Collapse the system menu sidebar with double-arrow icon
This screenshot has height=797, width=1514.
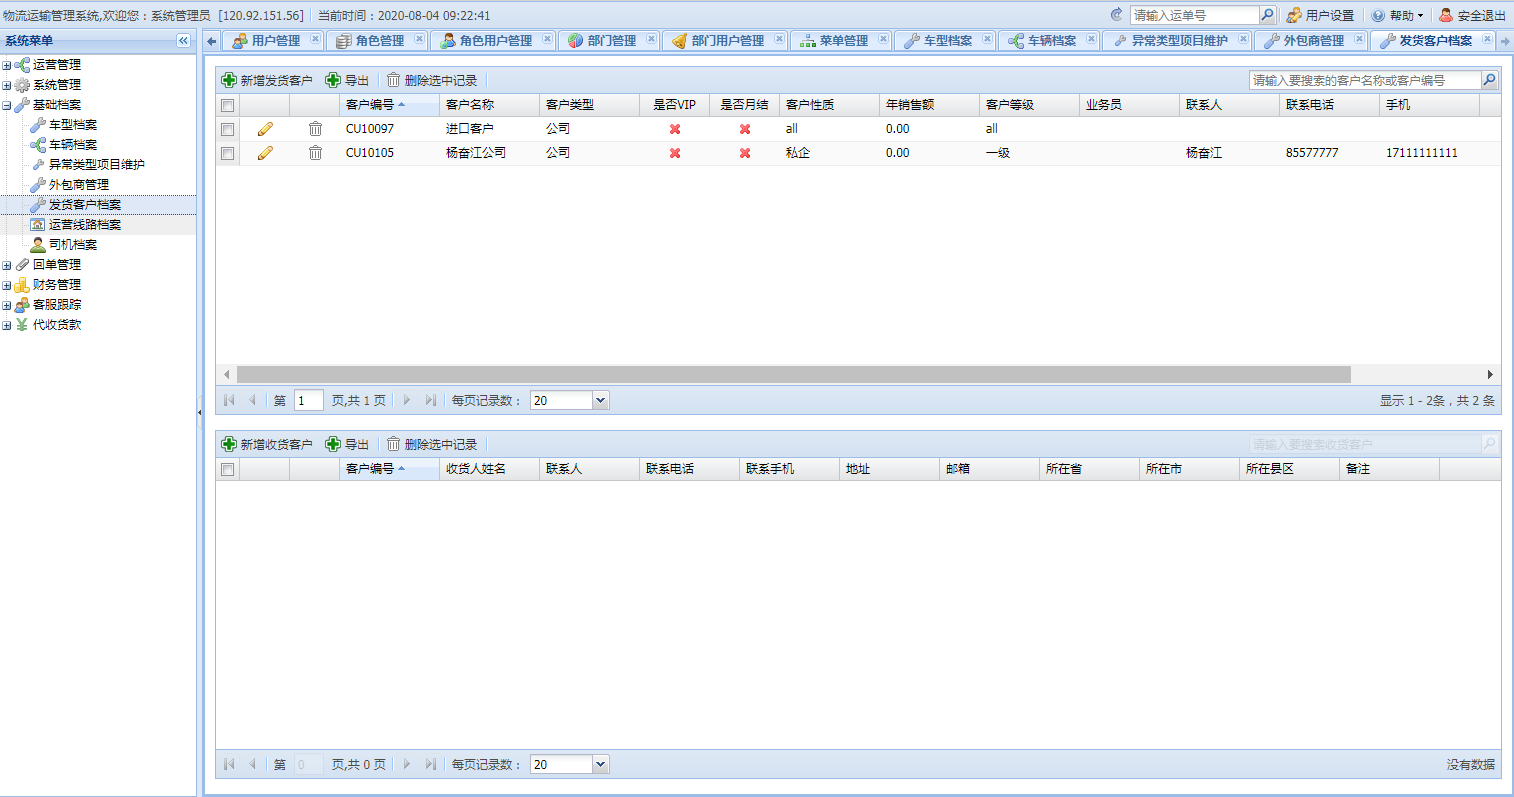click(x=183, y=41)
